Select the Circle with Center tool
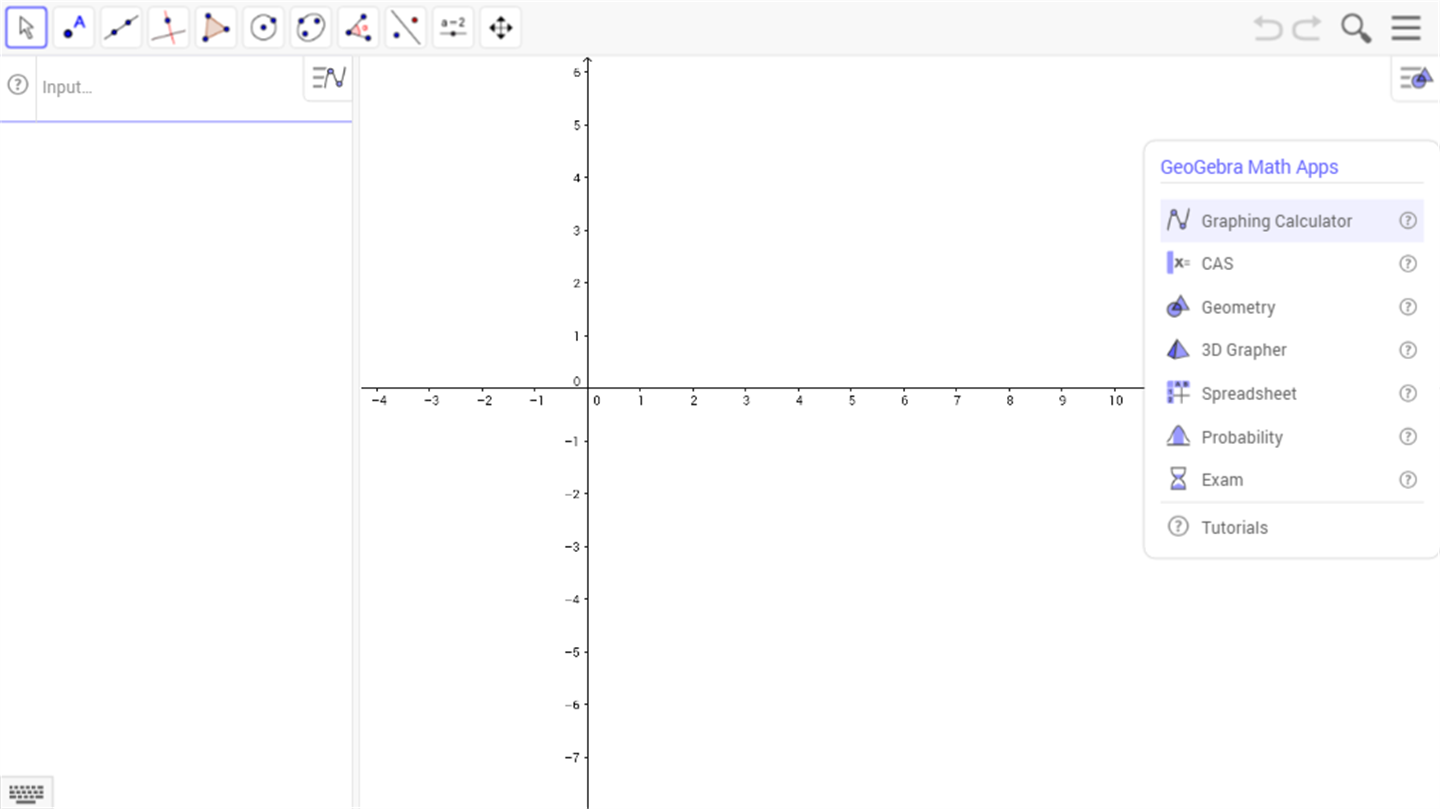Image resolution: width=1440 pixels, height=809 pixels. click(x=264, y=28)
